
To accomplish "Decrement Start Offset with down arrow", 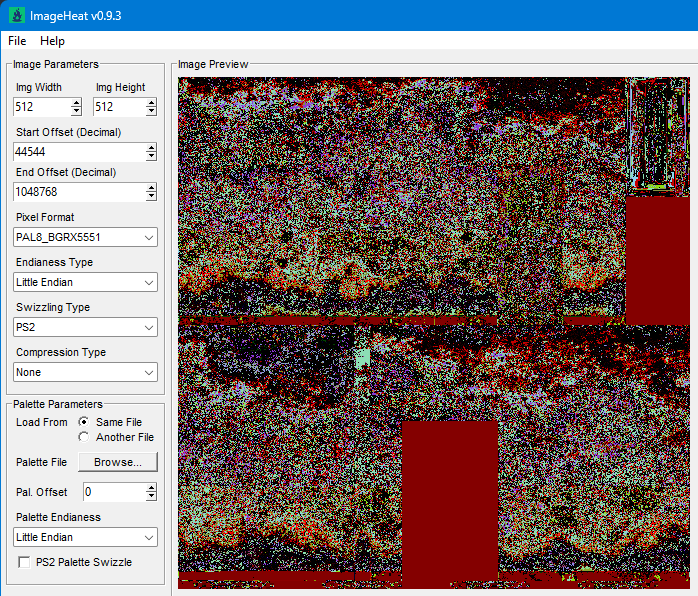I will (151, 156).
